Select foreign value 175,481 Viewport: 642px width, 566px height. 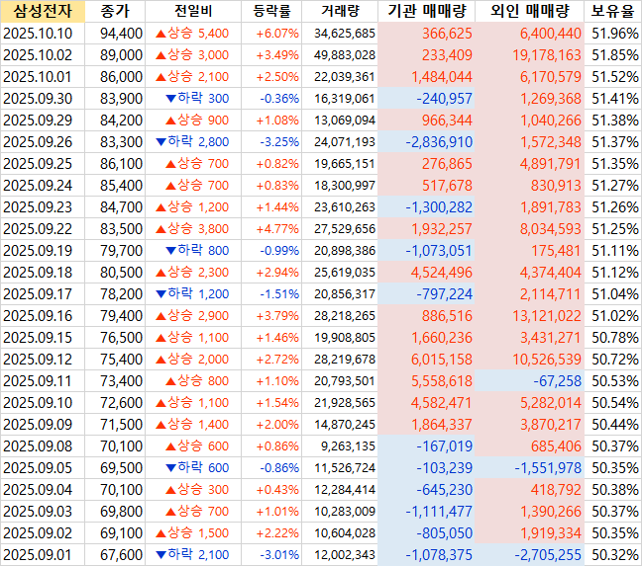point(530,250)
